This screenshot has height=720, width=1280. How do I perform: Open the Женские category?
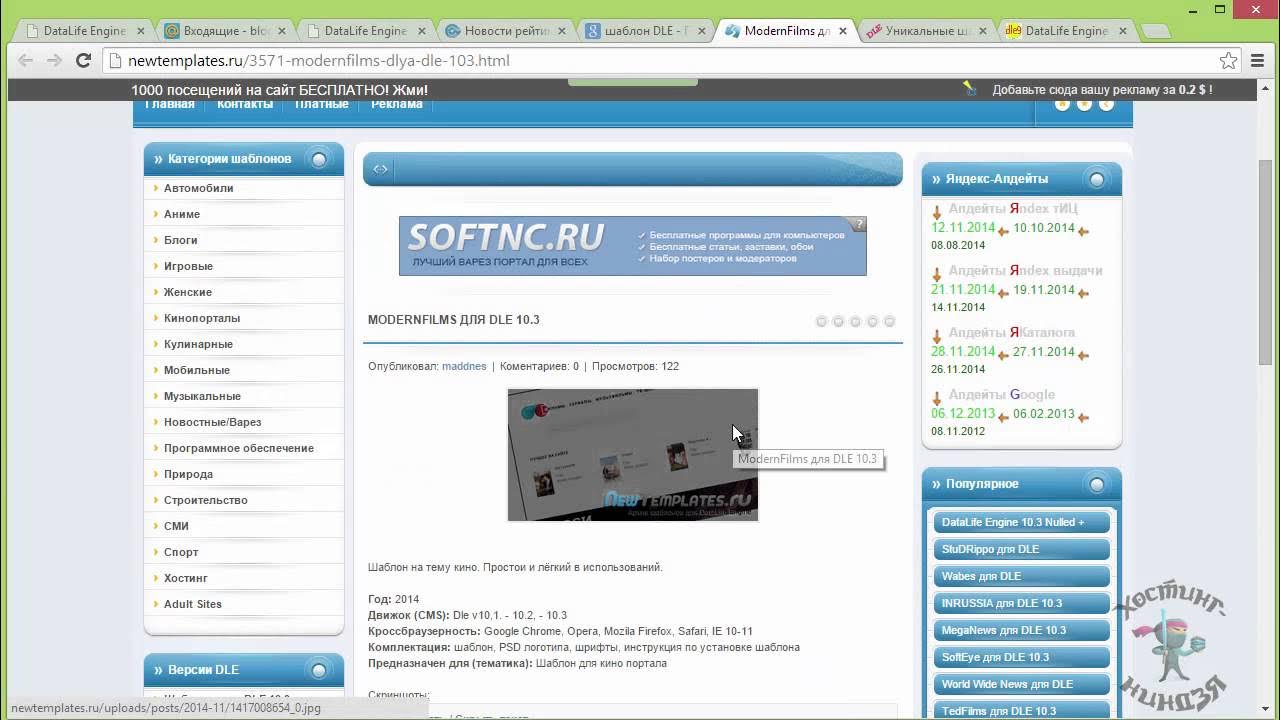pyautogui.click(x=188, y=292)
